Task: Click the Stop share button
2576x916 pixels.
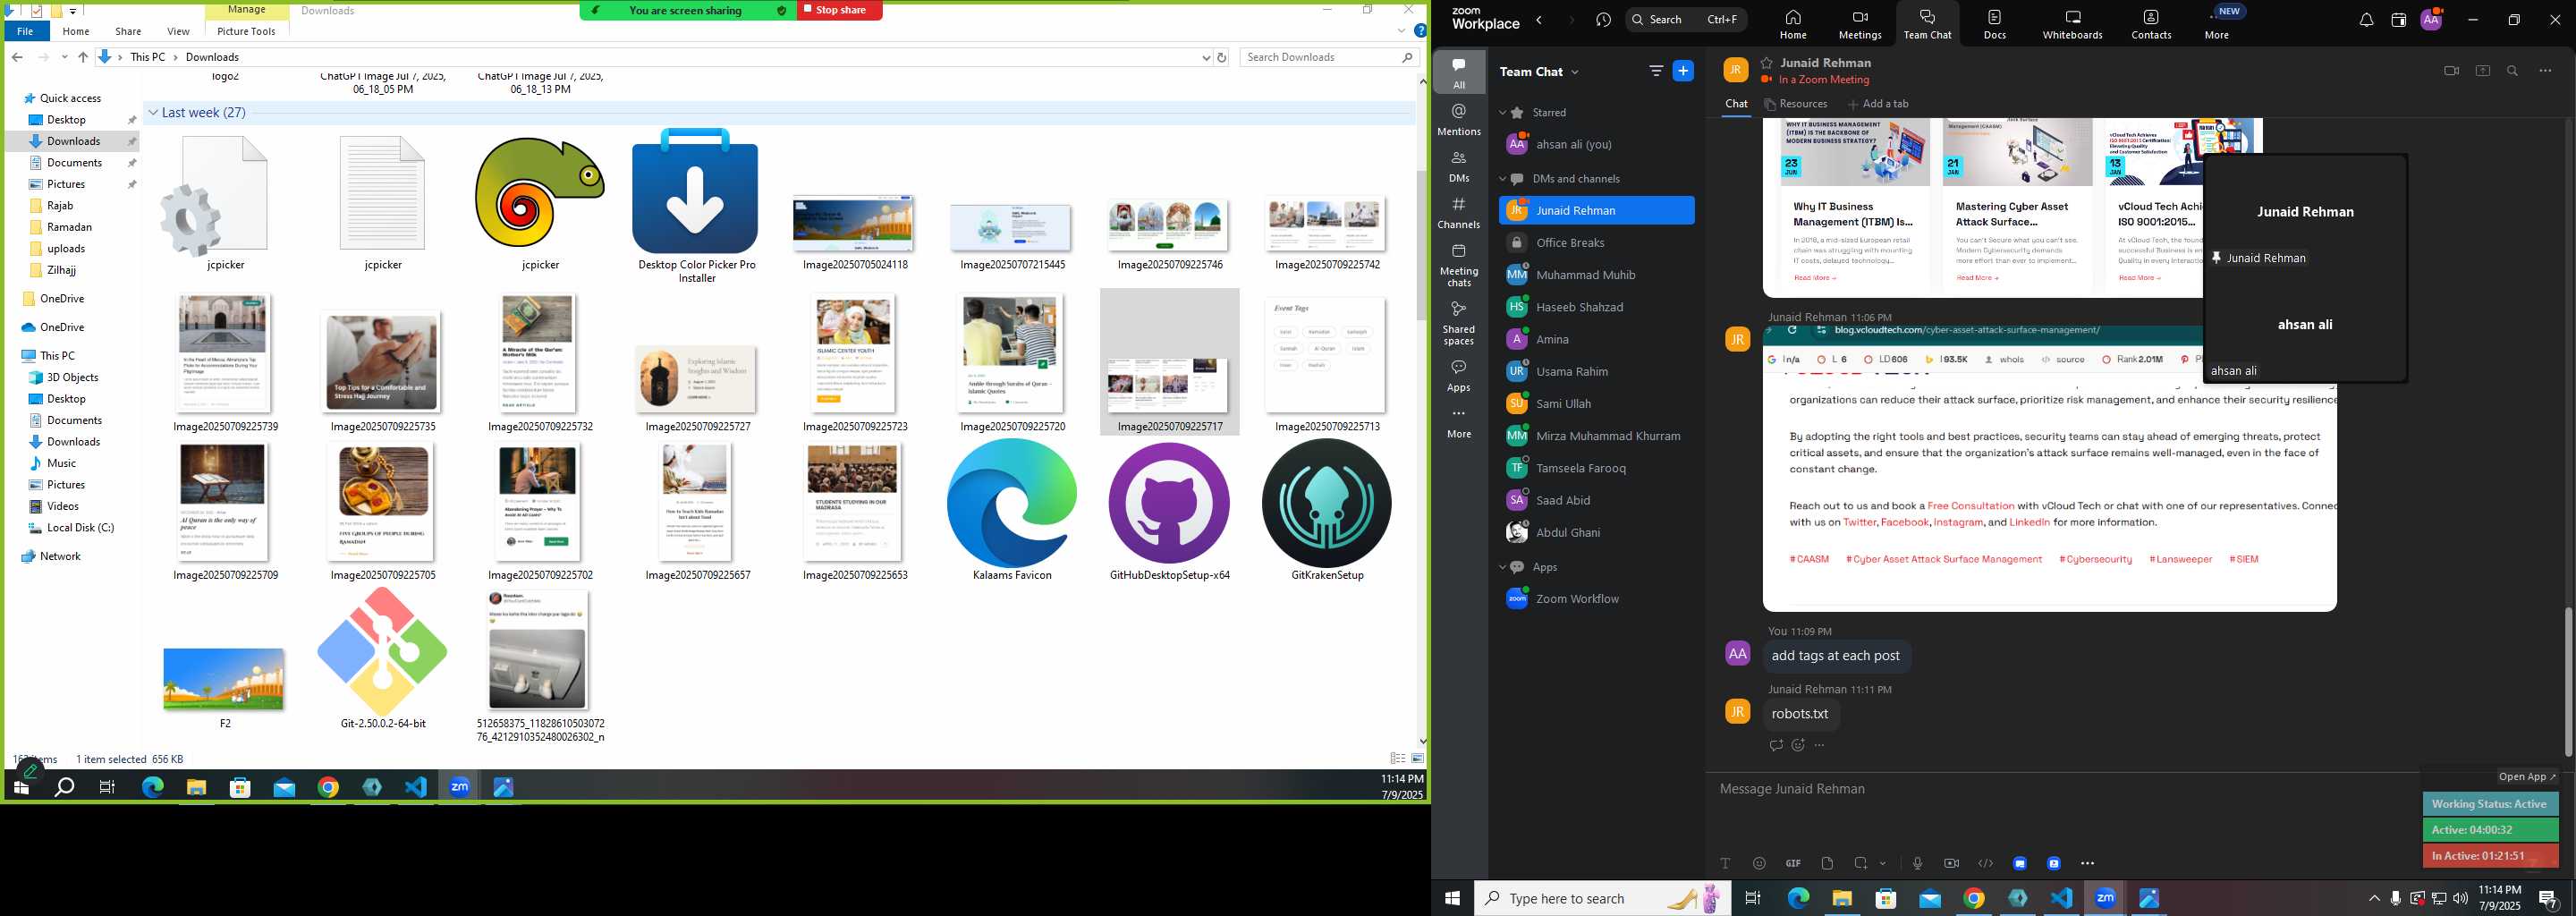Action: click(x=840, y=10)
